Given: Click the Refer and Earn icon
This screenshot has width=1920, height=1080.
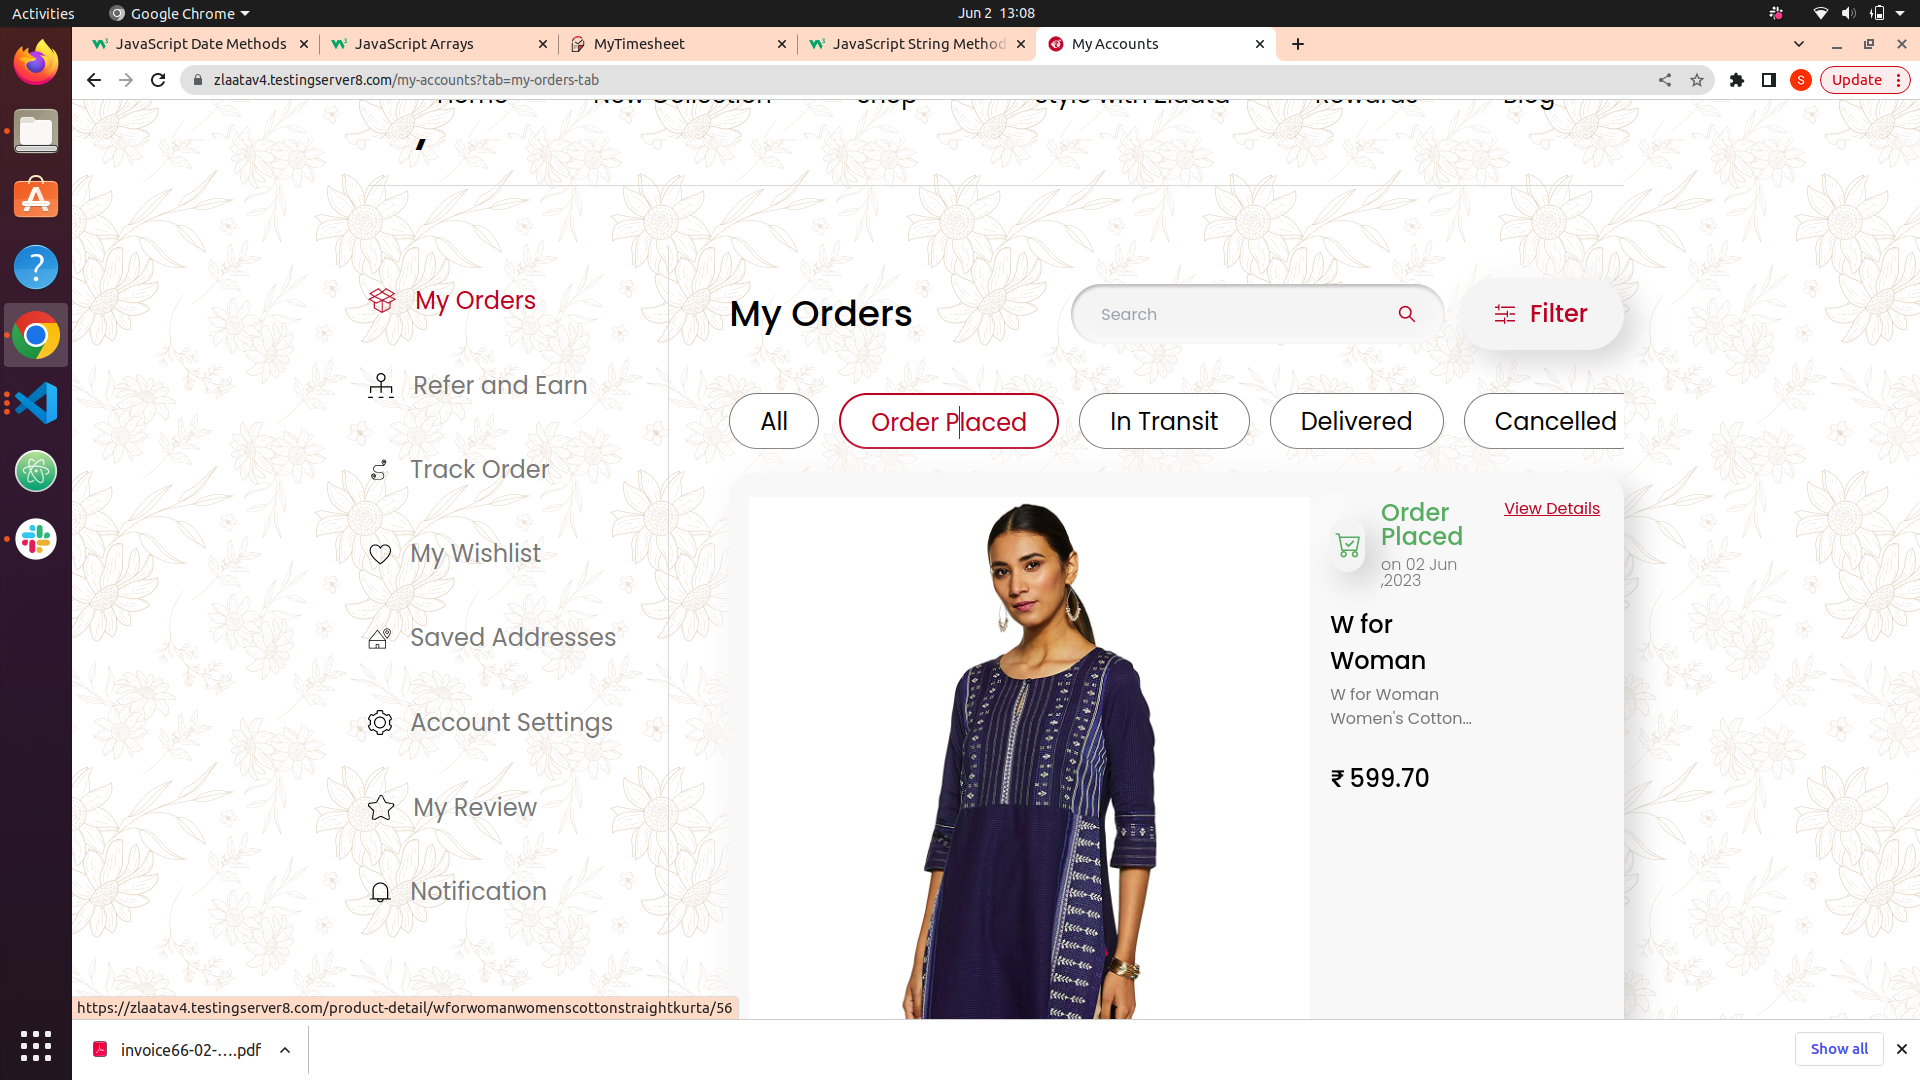Looking at the screenshot, I should (380, 385).
